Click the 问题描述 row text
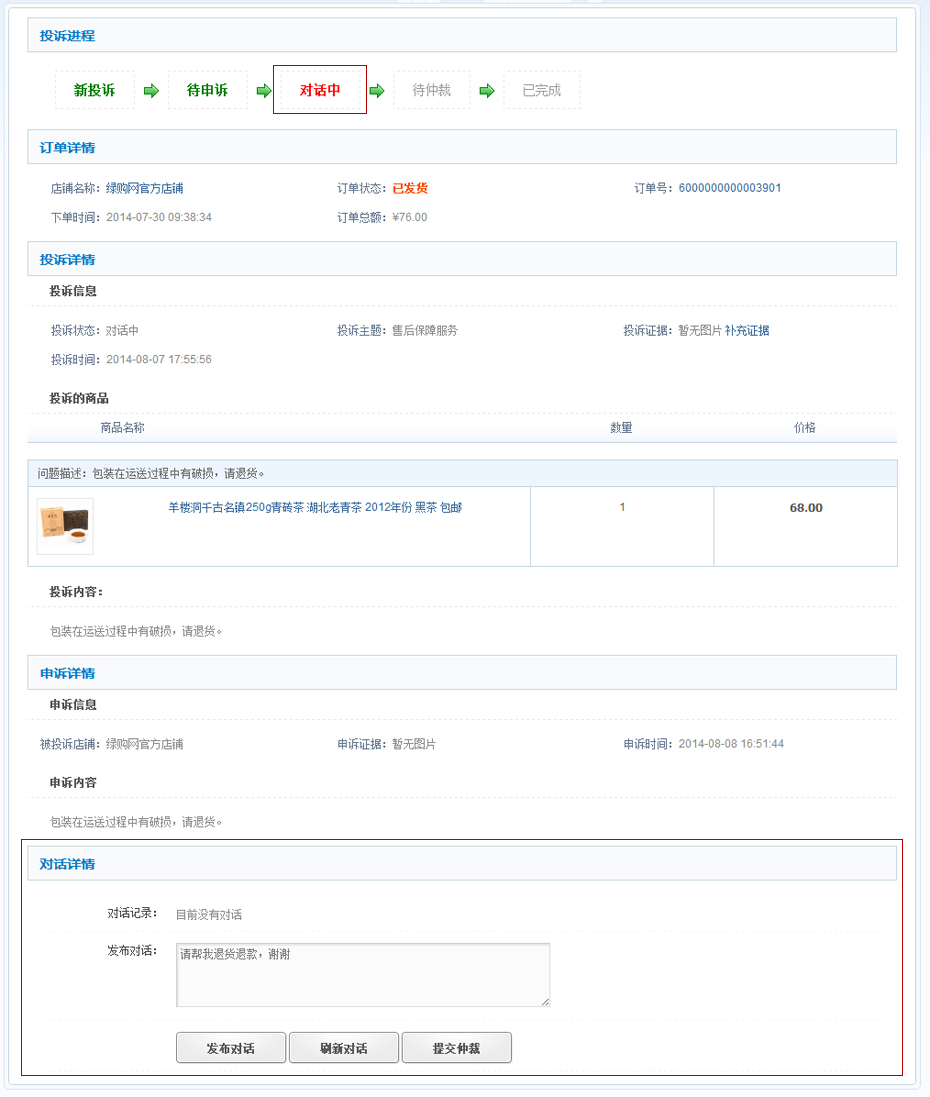The width and height of the screenshot is (930, 1097). (x=150, y=474)
